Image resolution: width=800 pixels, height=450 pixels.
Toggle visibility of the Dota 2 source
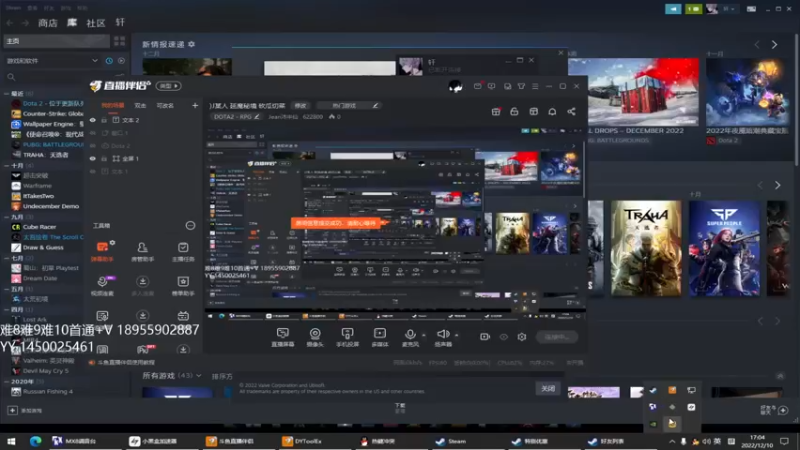point(92,145)
